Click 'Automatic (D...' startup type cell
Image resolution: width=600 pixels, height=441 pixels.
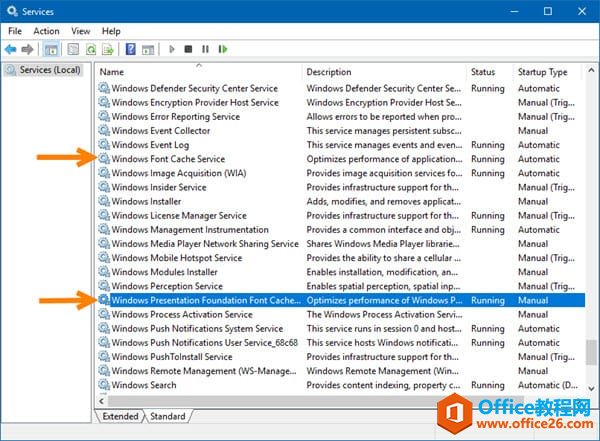(548, 385)
